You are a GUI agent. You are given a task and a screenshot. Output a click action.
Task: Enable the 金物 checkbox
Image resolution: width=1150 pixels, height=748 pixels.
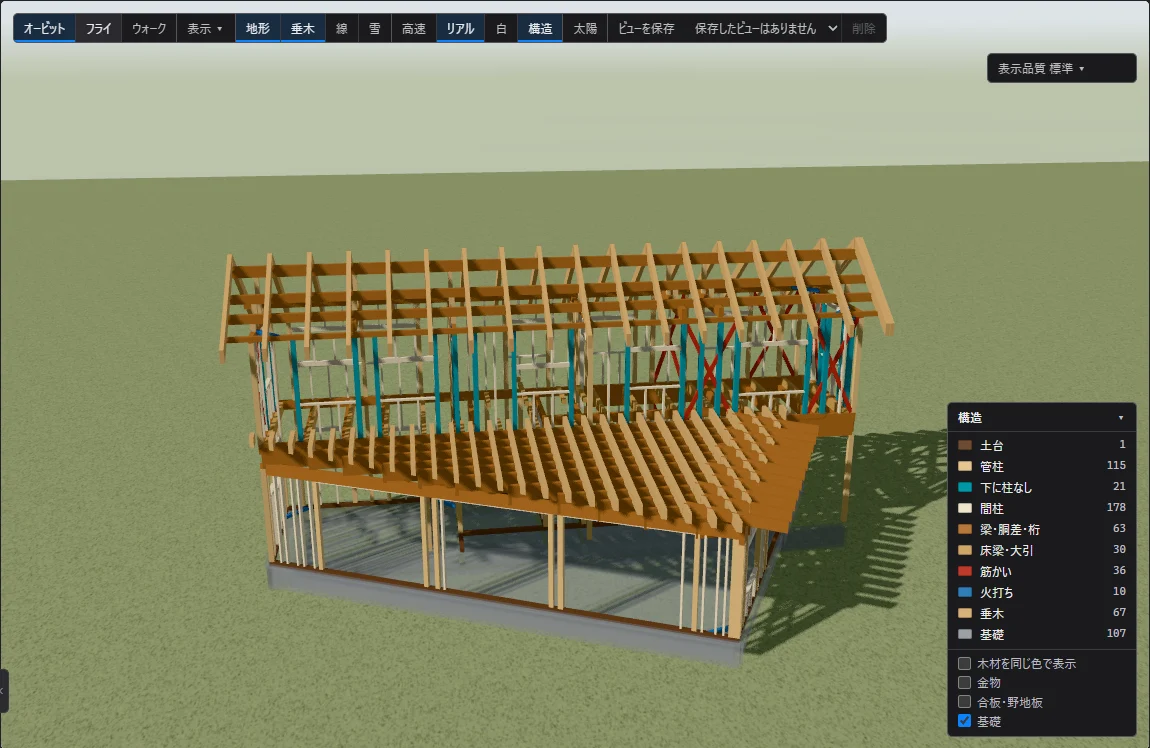point(964,682)
